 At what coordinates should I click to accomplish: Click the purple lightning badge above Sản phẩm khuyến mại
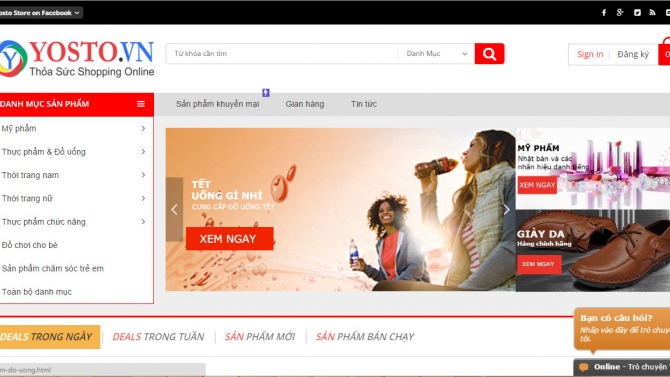[x=266, y=92]
